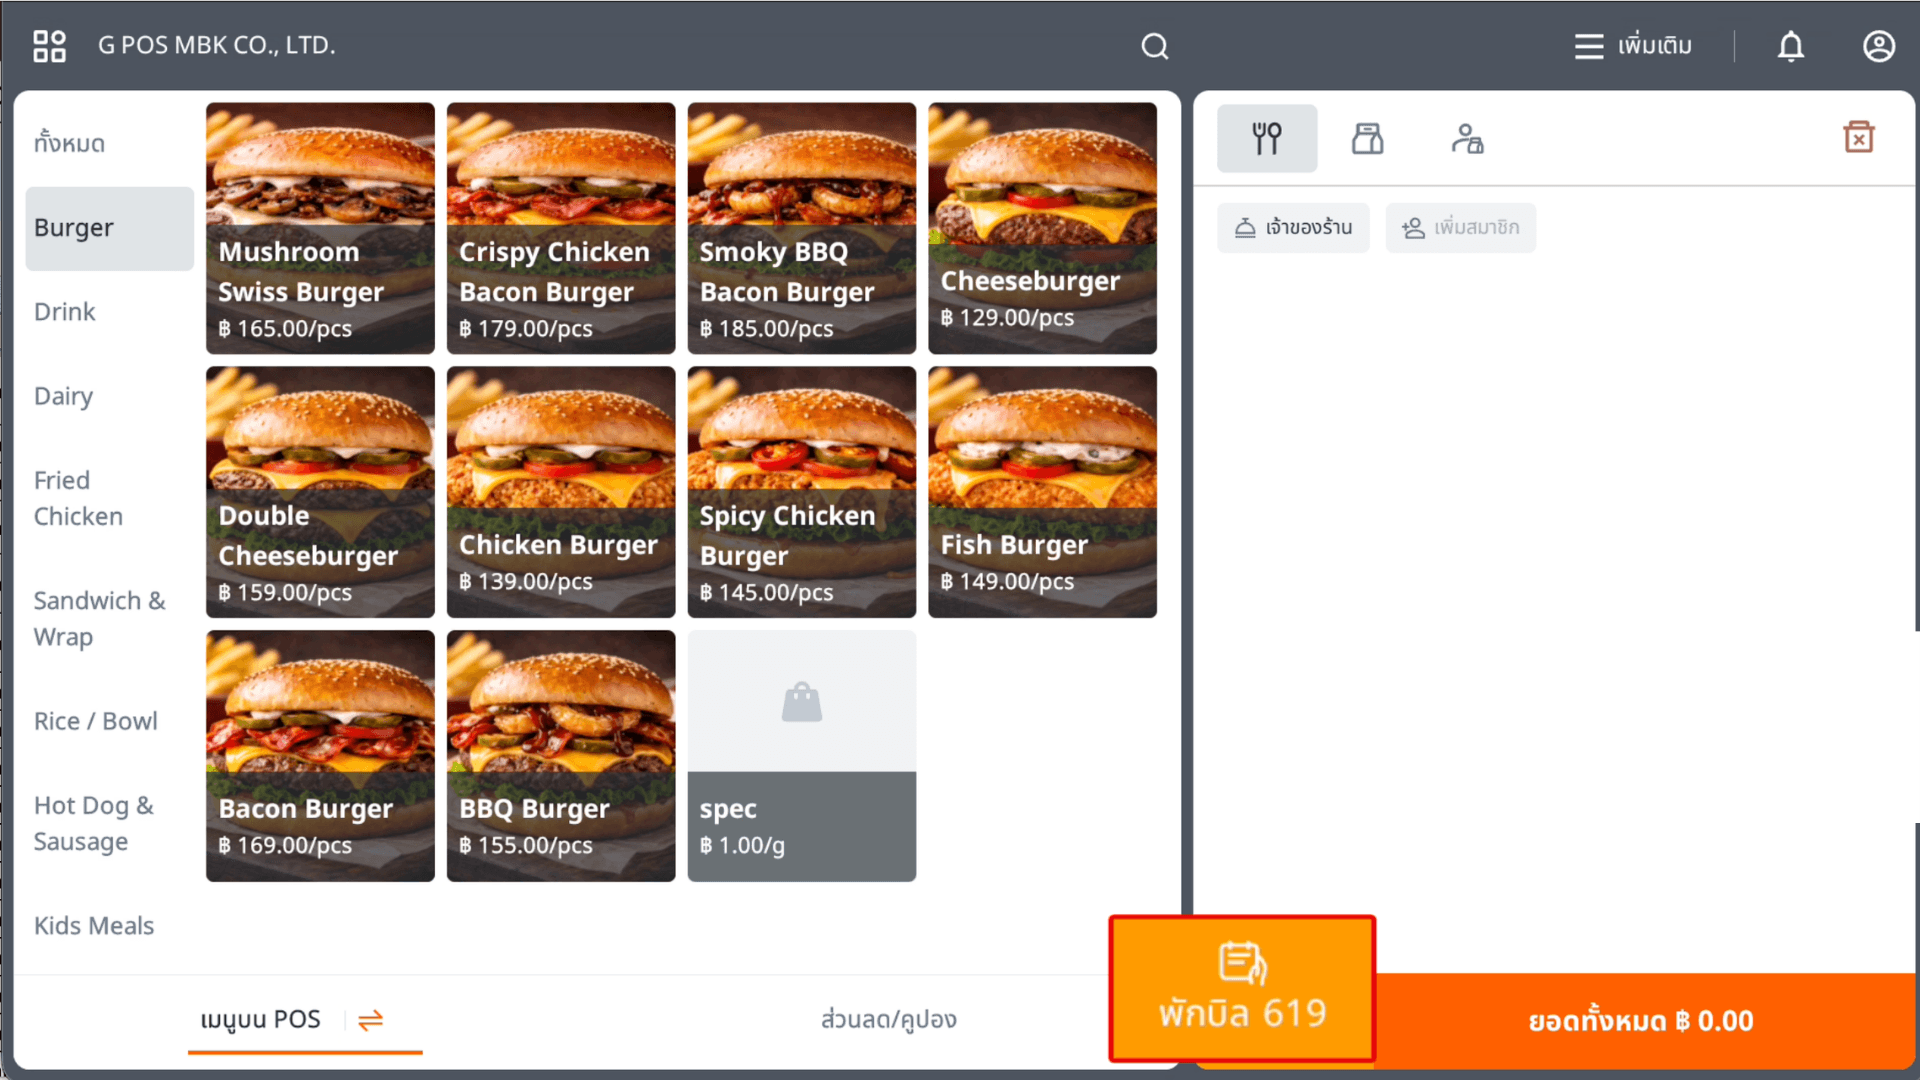Image resolution: width=1920 pixels, height=1080 pixels.
Task: Add Spicy Chicken Burger to order
Action: (x=802, y=492)
